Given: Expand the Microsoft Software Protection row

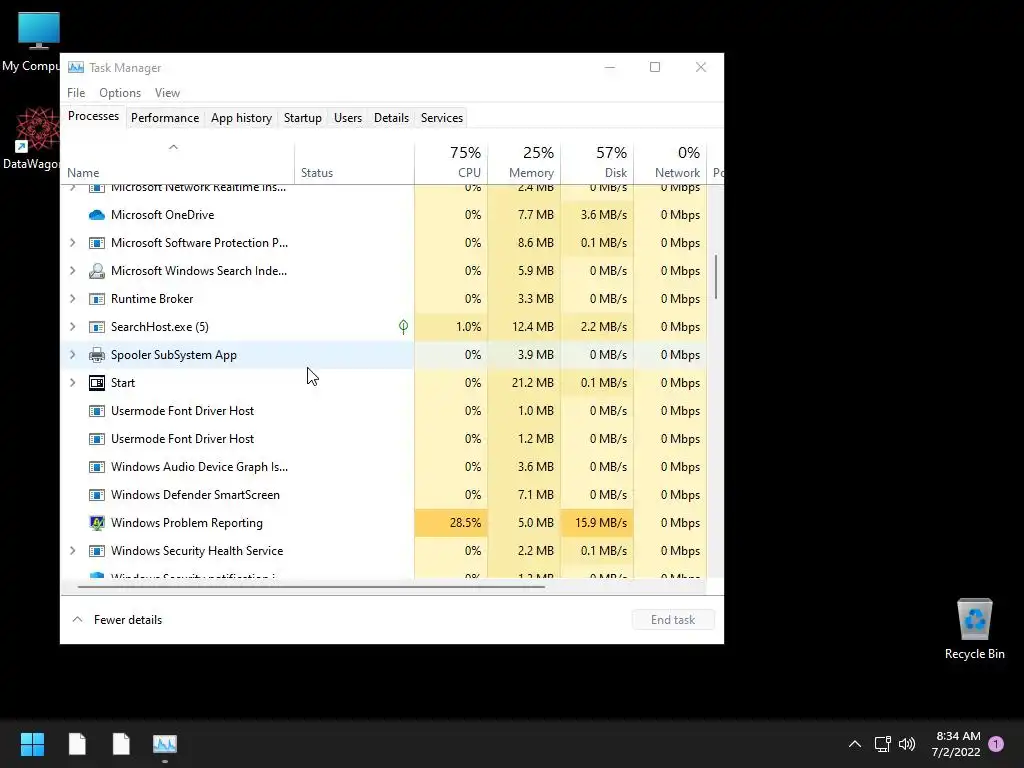Looking at the screenshot, I should pyautogui.click(x=72, y=243).
